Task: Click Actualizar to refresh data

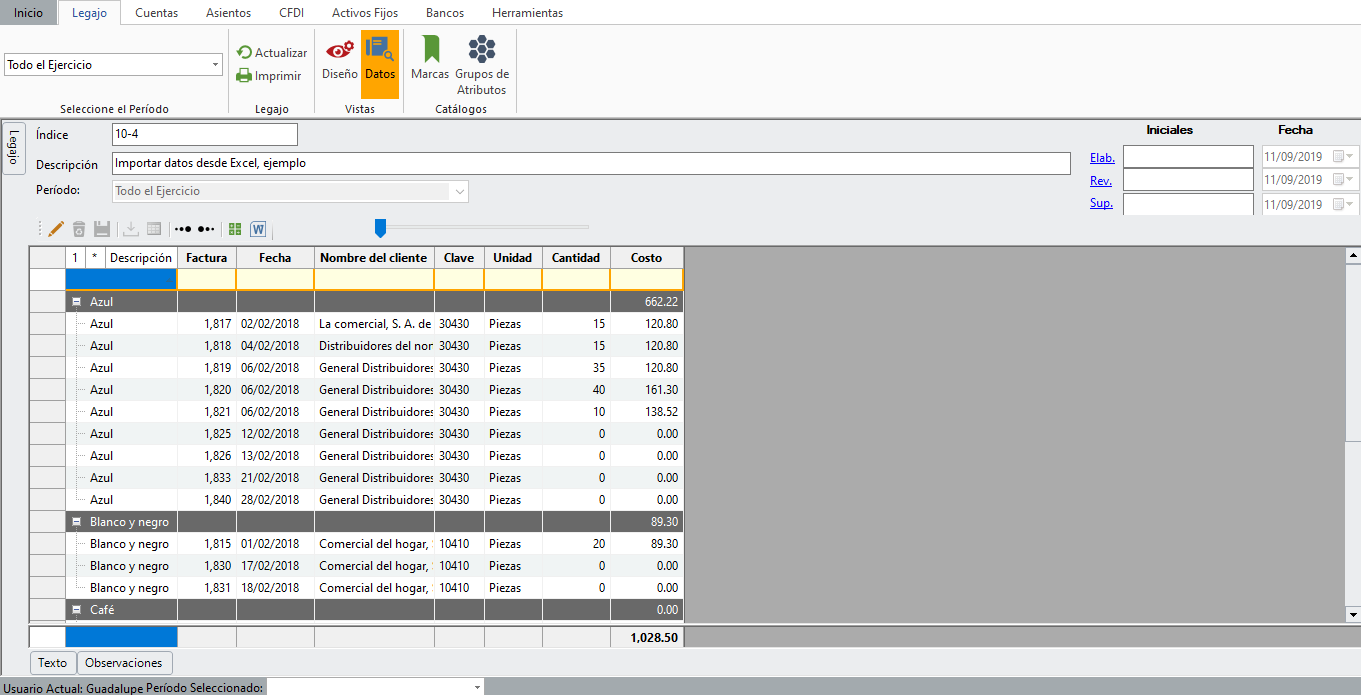Action: click(271, 52)
